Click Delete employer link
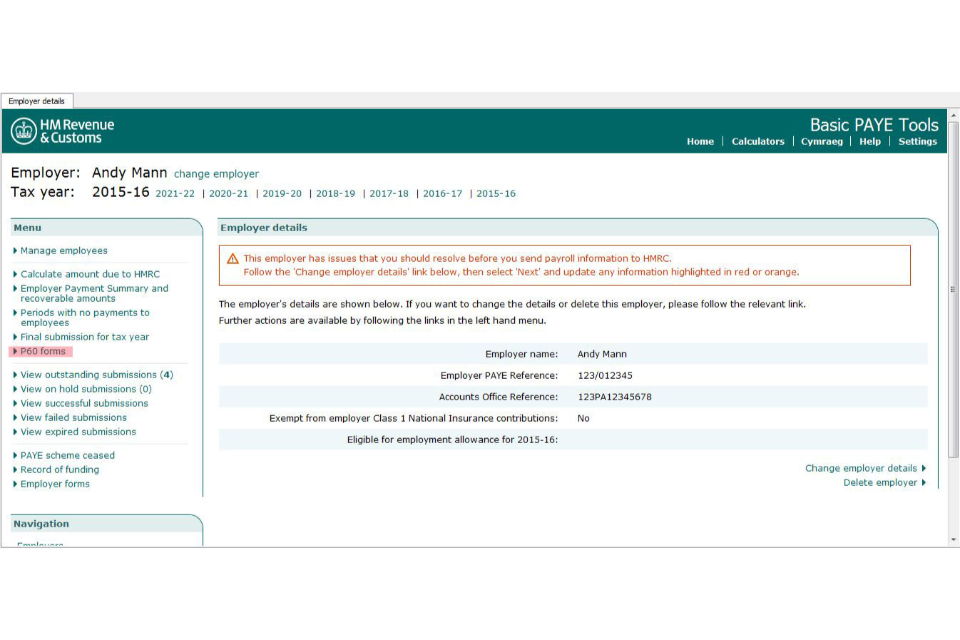This screenshot has height=640, width=960. coord(880,483)
